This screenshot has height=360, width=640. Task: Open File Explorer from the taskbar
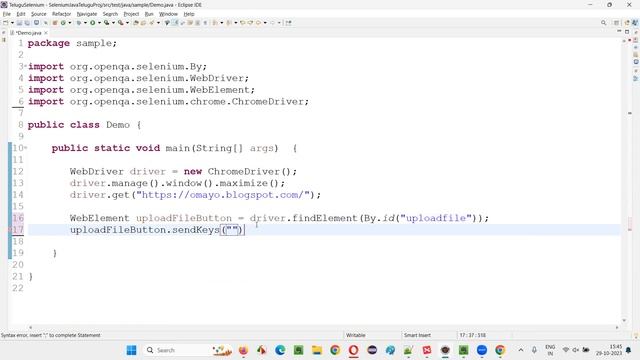(x=317, y=350)
